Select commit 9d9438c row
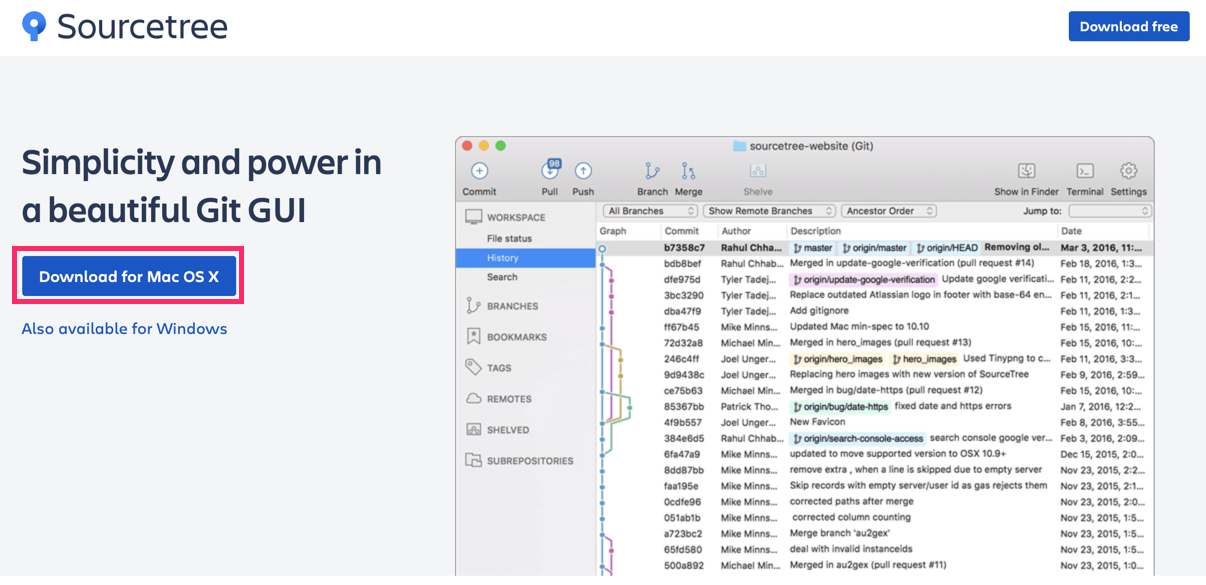The width and height of the screenshot is (1206, 585). [x=875, y=375]
